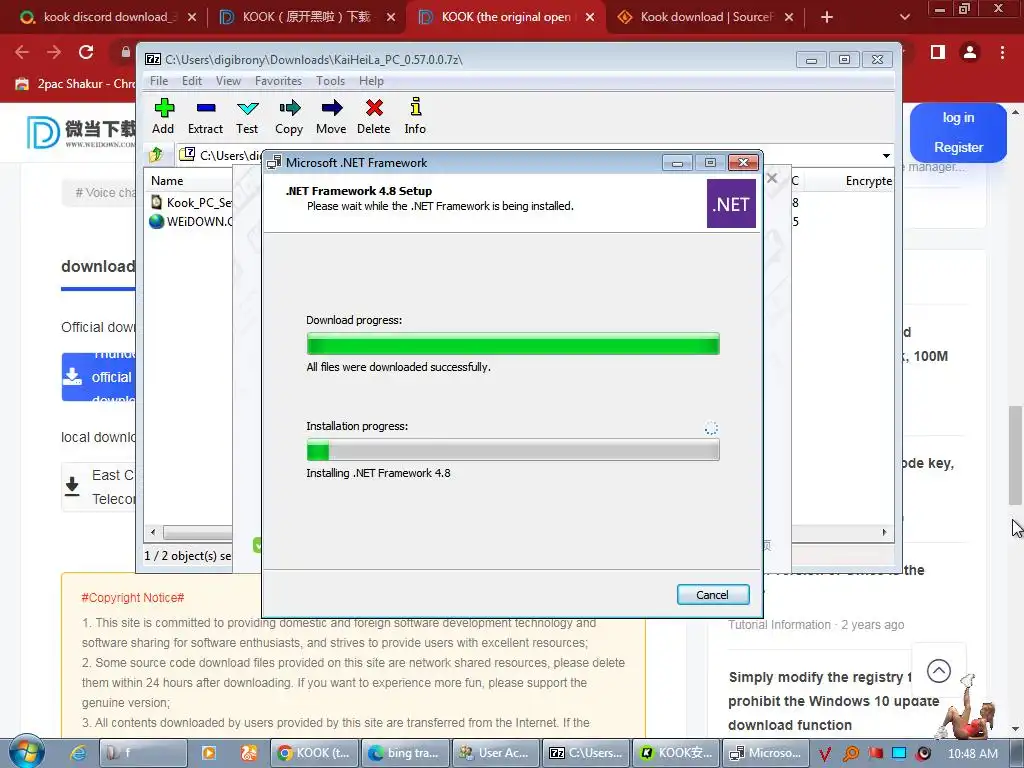Click the Register button on webpage
The image size is (1024, 768).
(x=958, y=148)
